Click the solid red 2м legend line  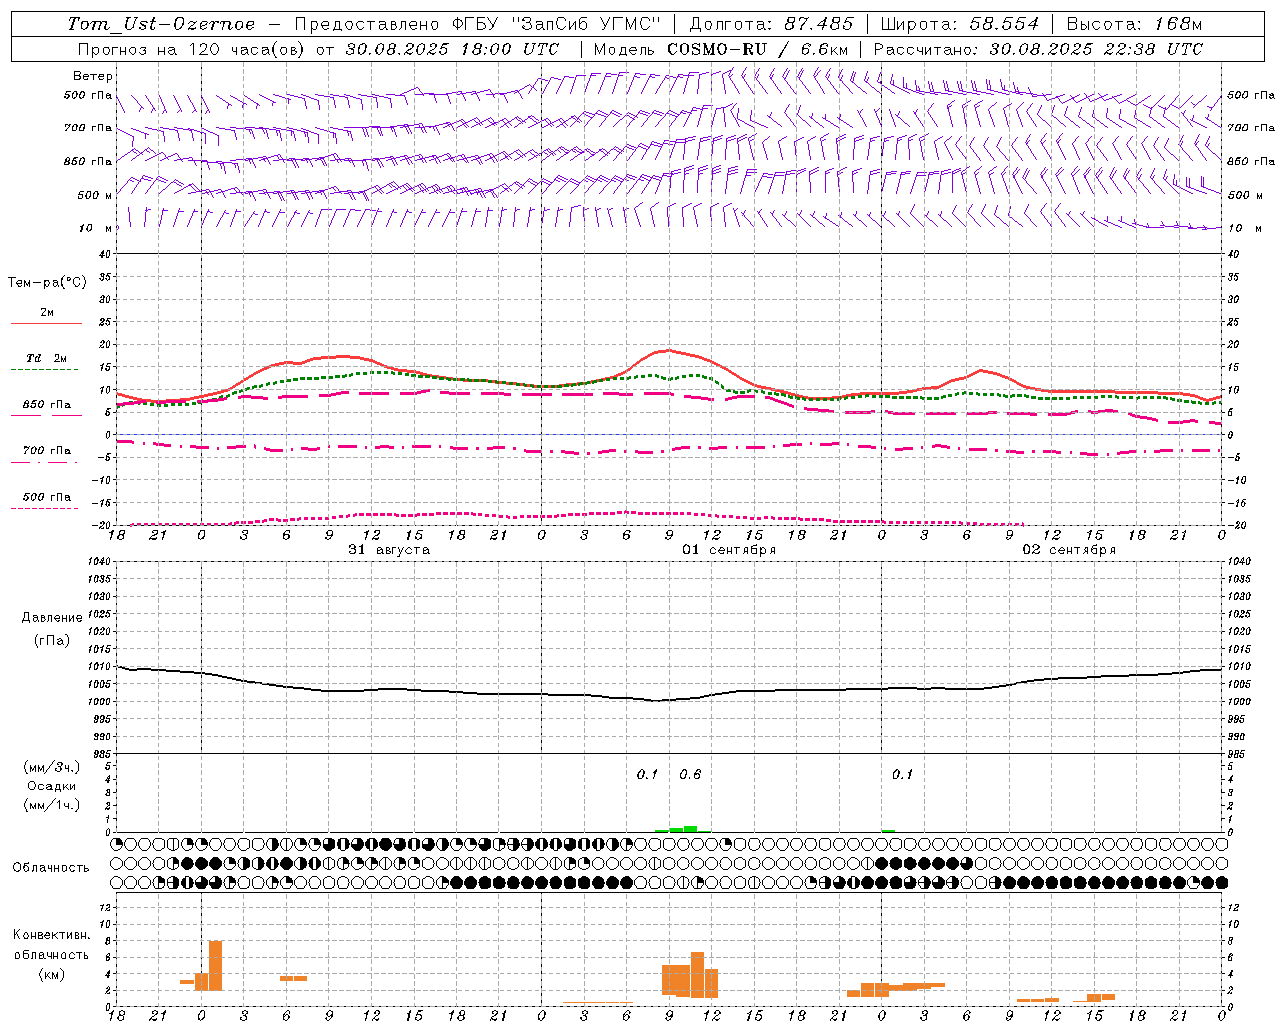[x=46, y=323]
